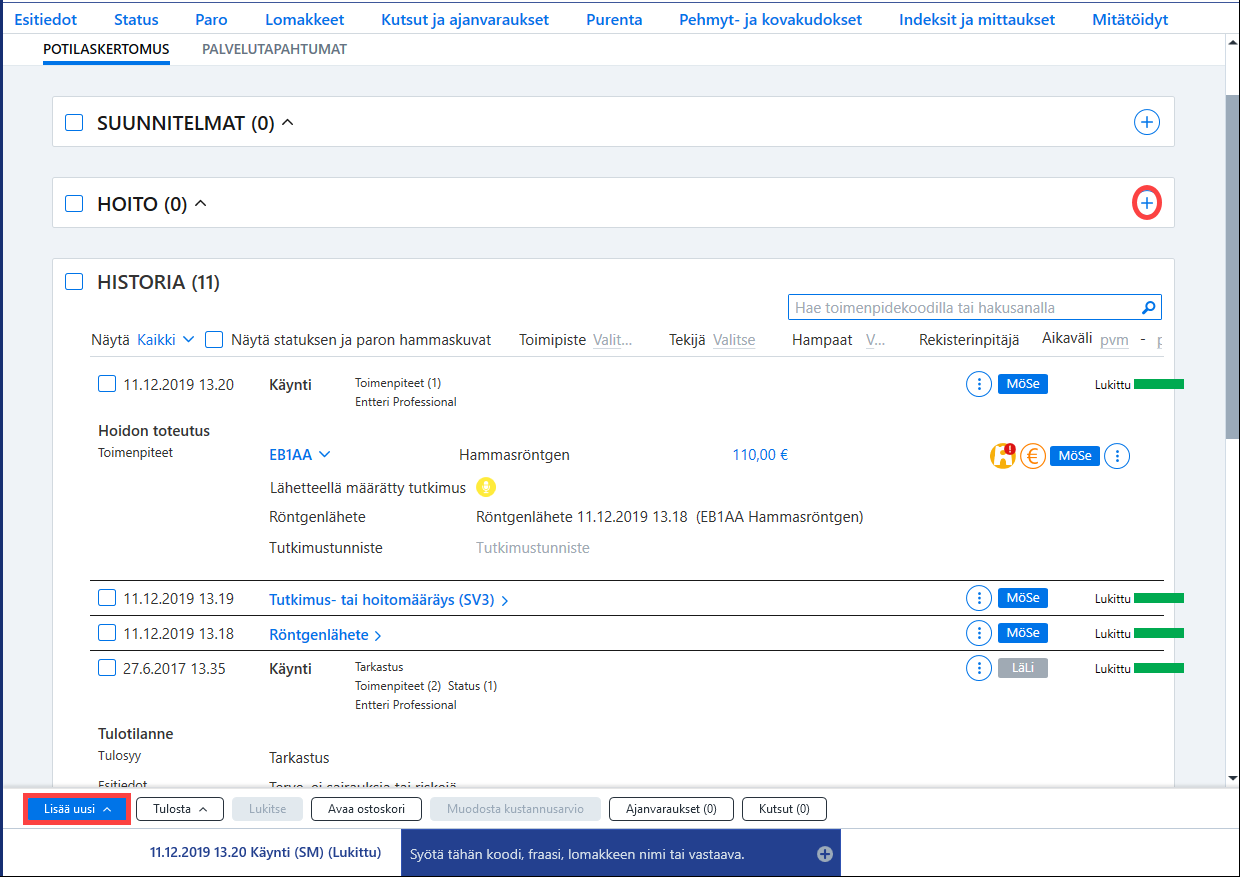Switch to PALVELUTAPAHTUMAT tab
Viewport: 1240px width, 877px height.
(x=274, y=49)
